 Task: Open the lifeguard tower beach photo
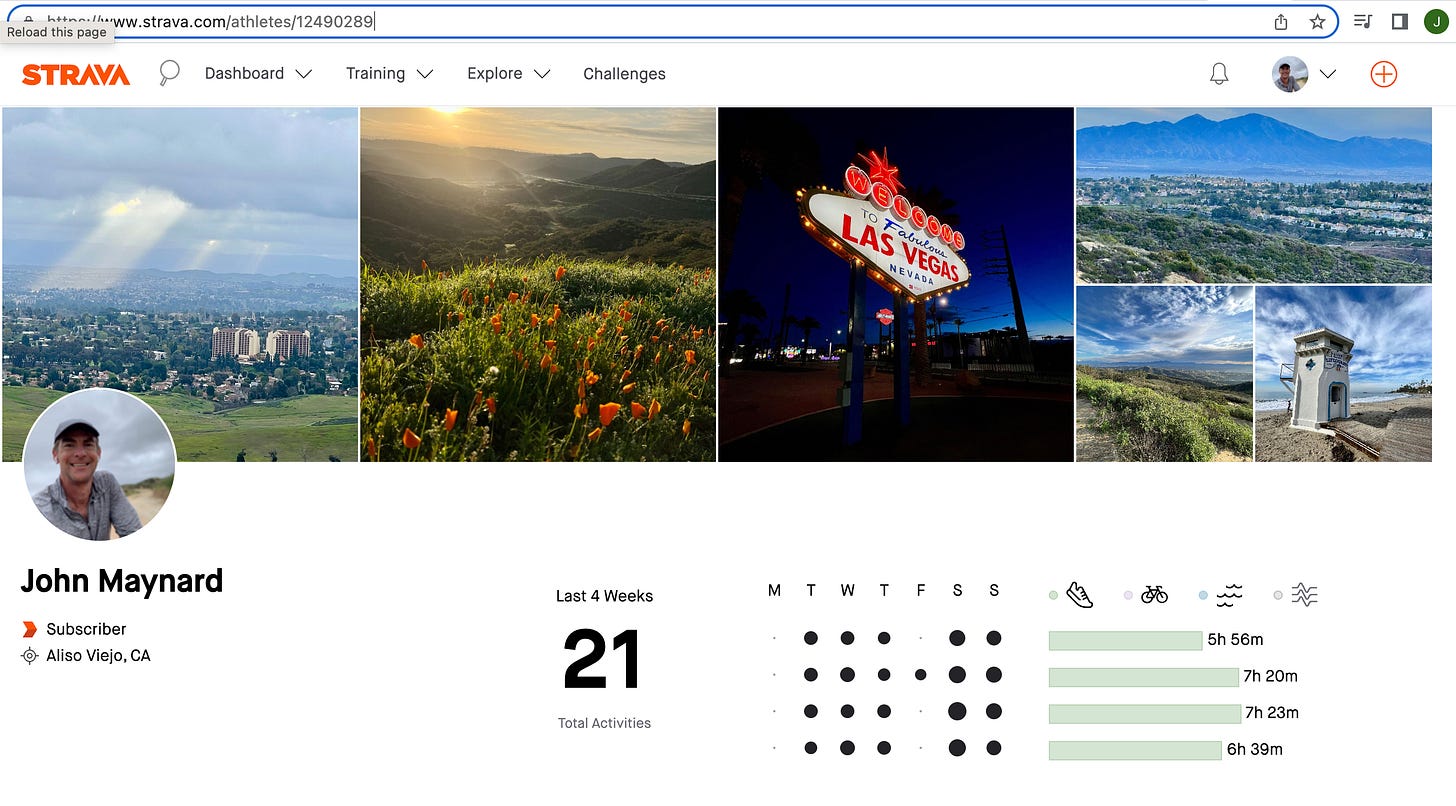click(1343, 374)
